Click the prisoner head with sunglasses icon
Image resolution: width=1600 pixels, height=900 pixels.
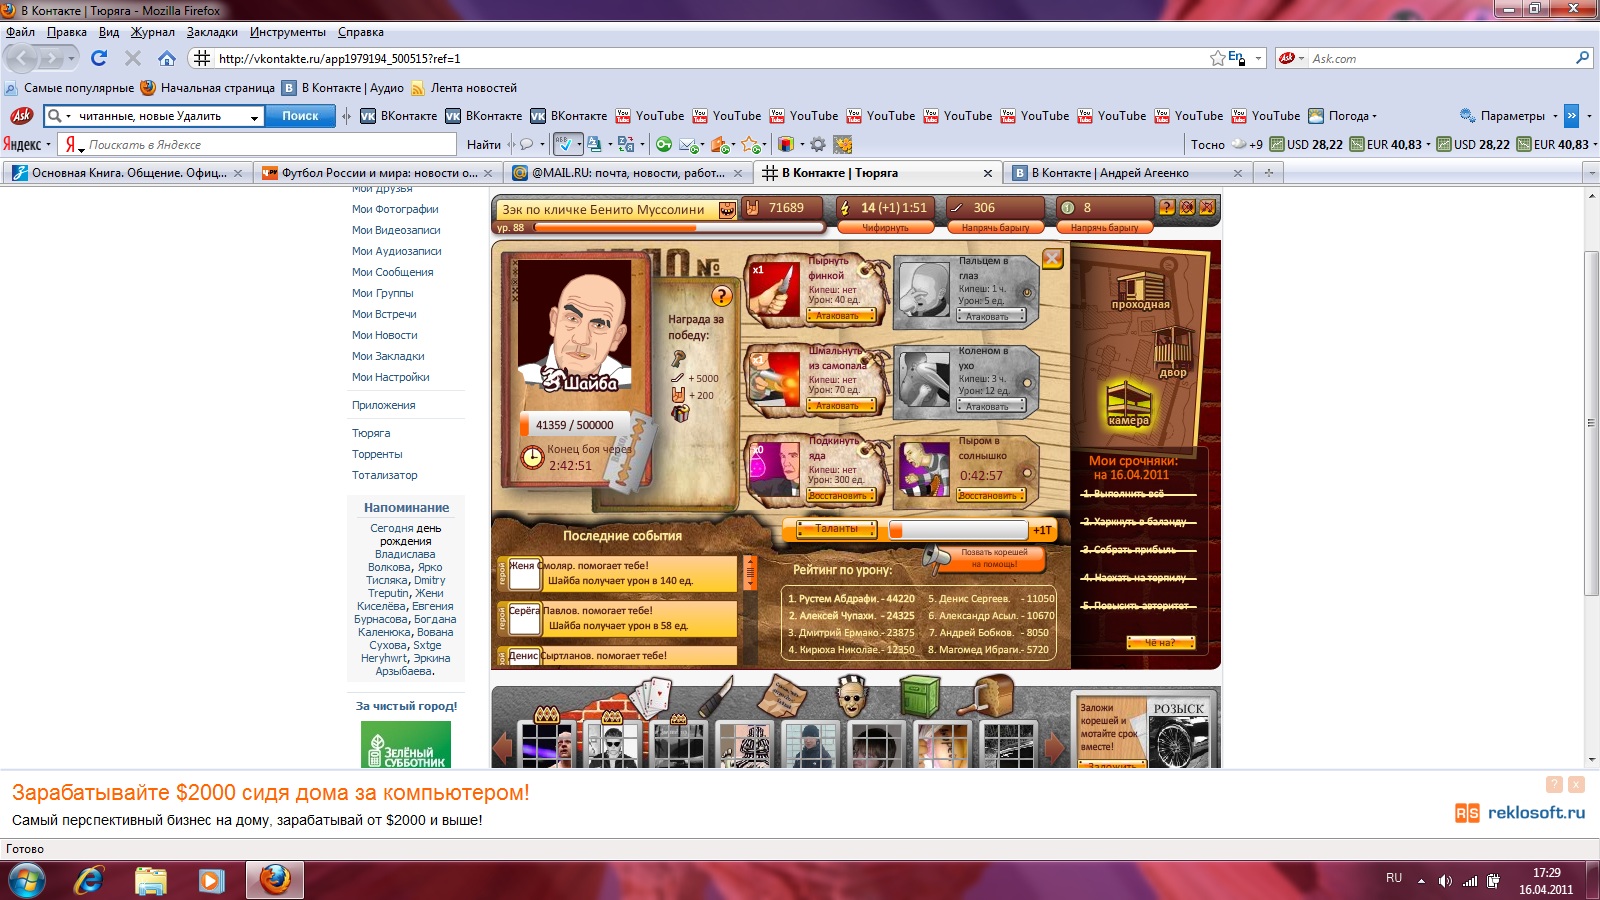[852, 696]
